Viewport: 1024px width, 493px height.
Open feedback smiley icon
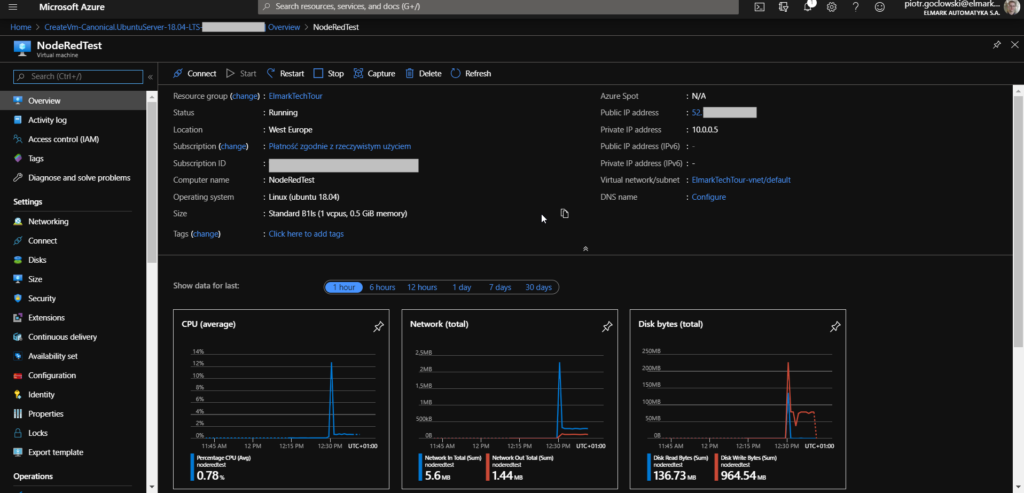(880, 7)
